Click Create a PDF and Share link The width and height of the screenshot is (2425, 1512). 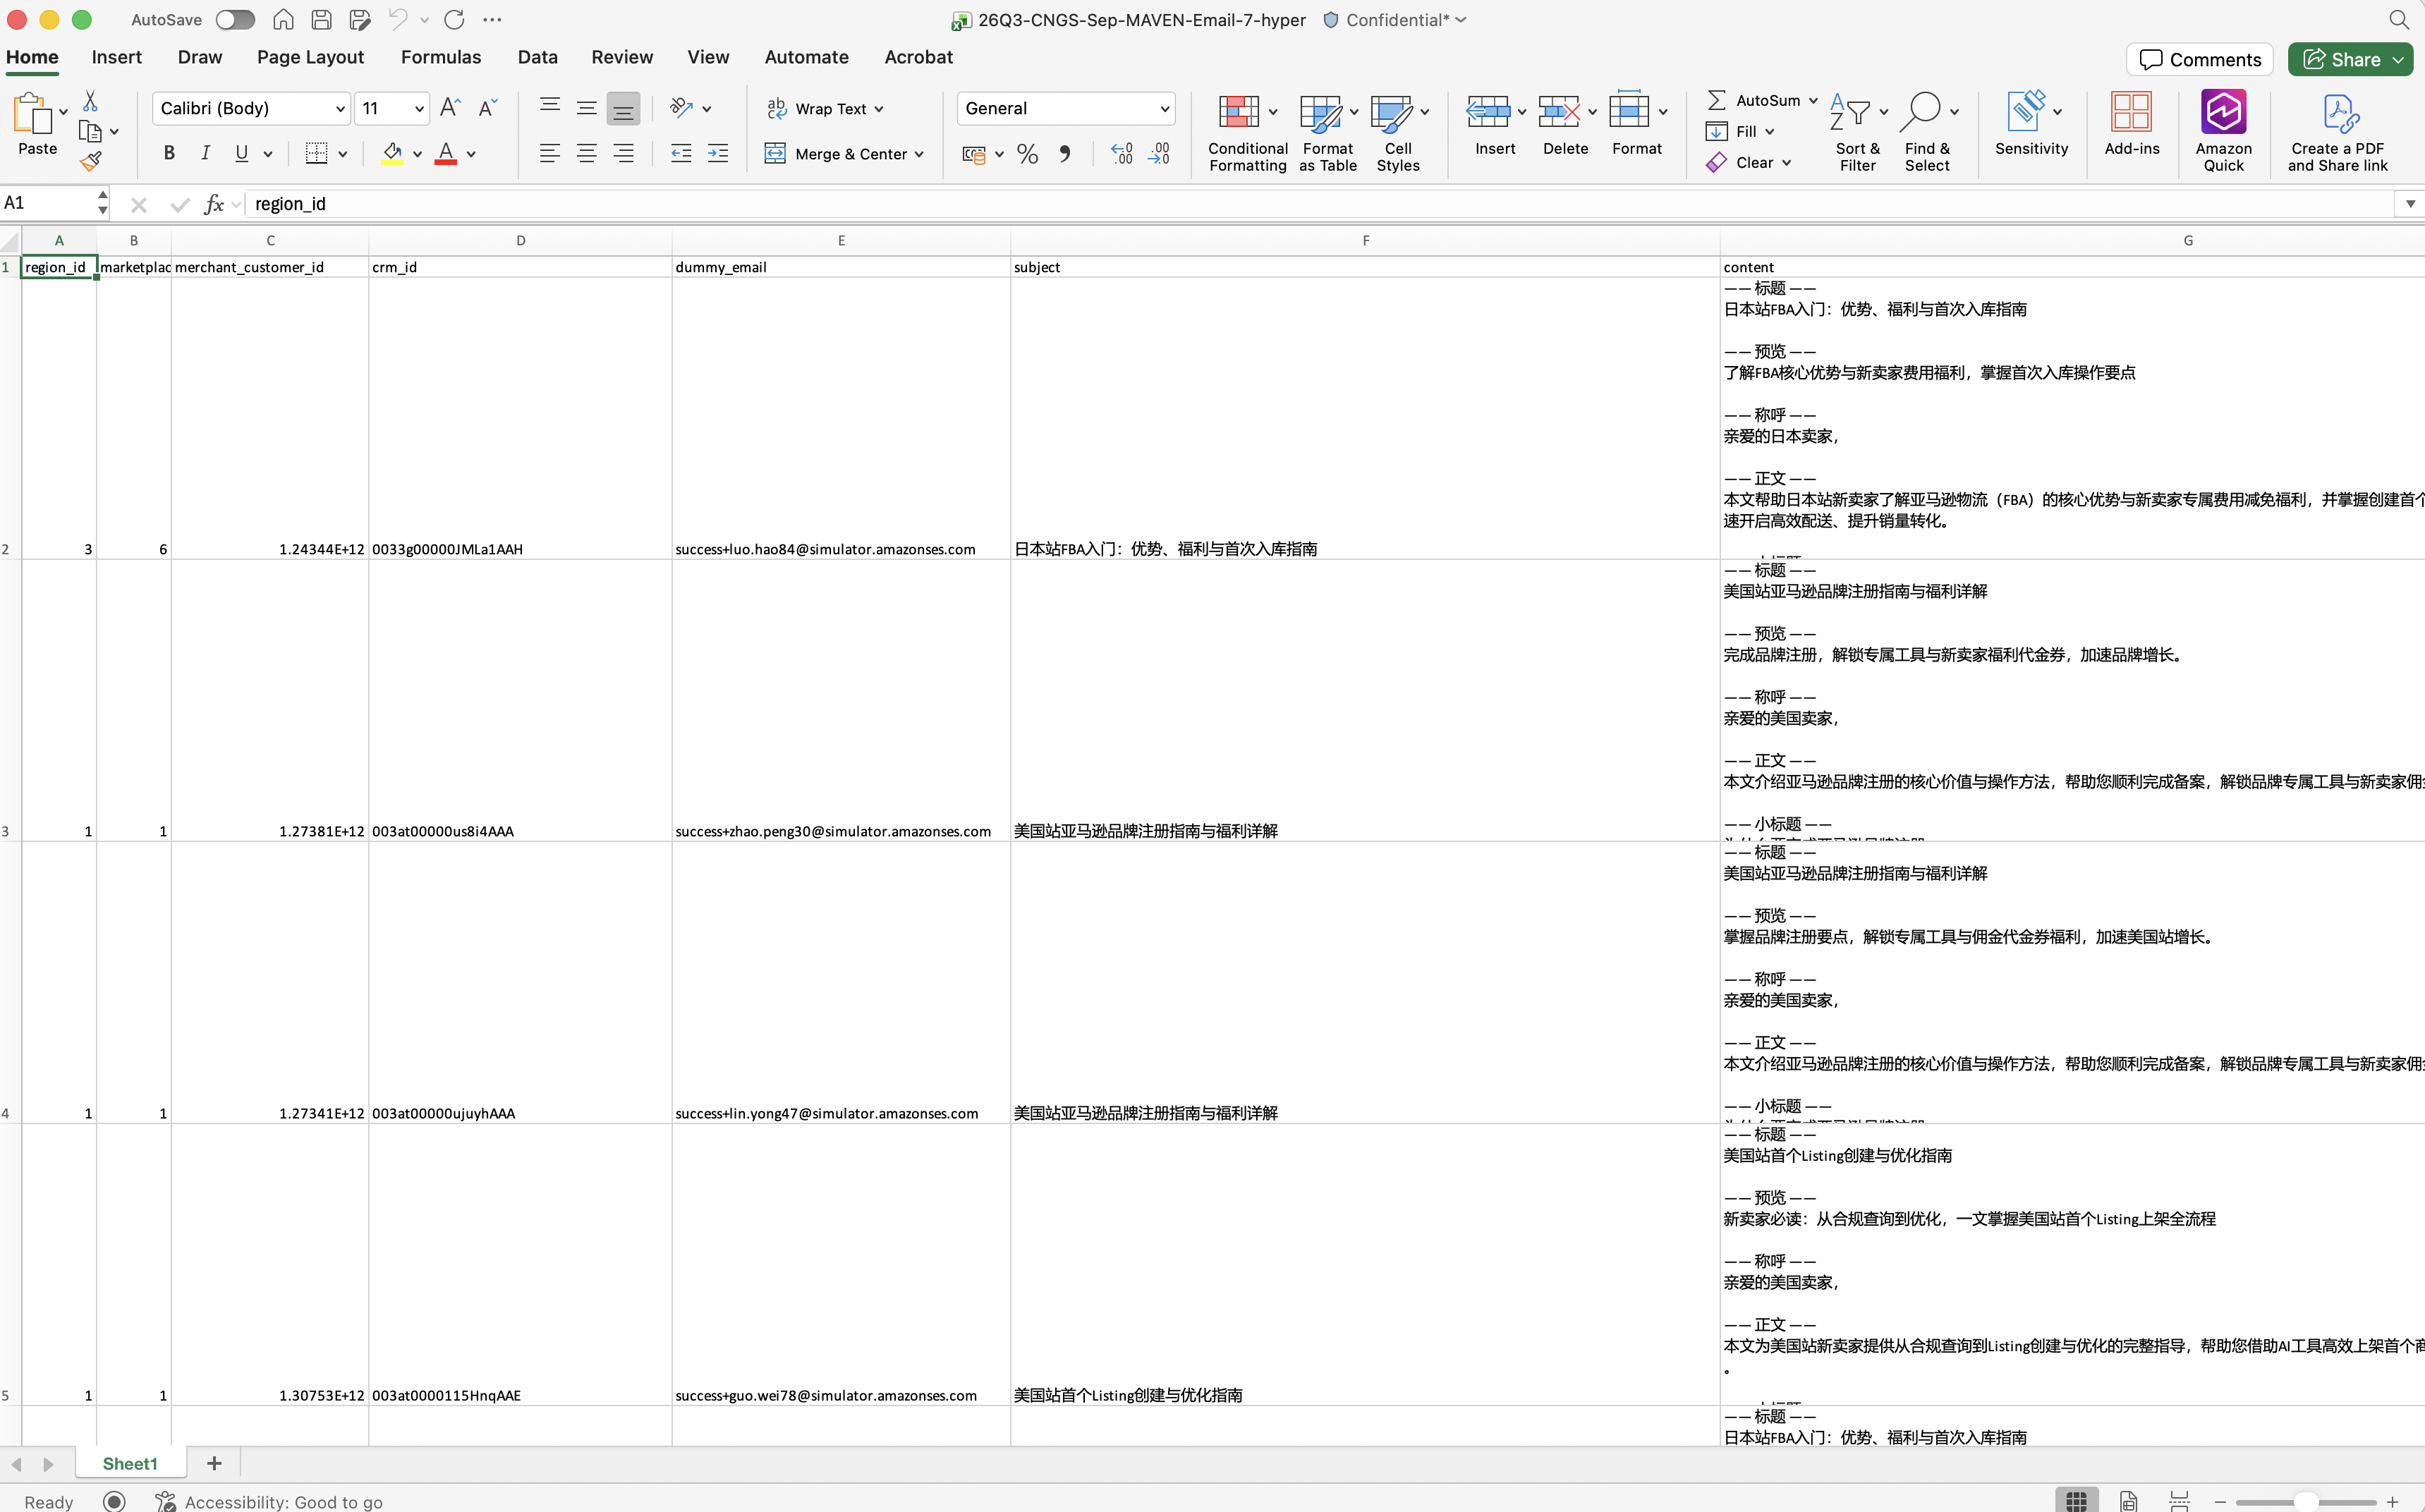click(2337, 133)
